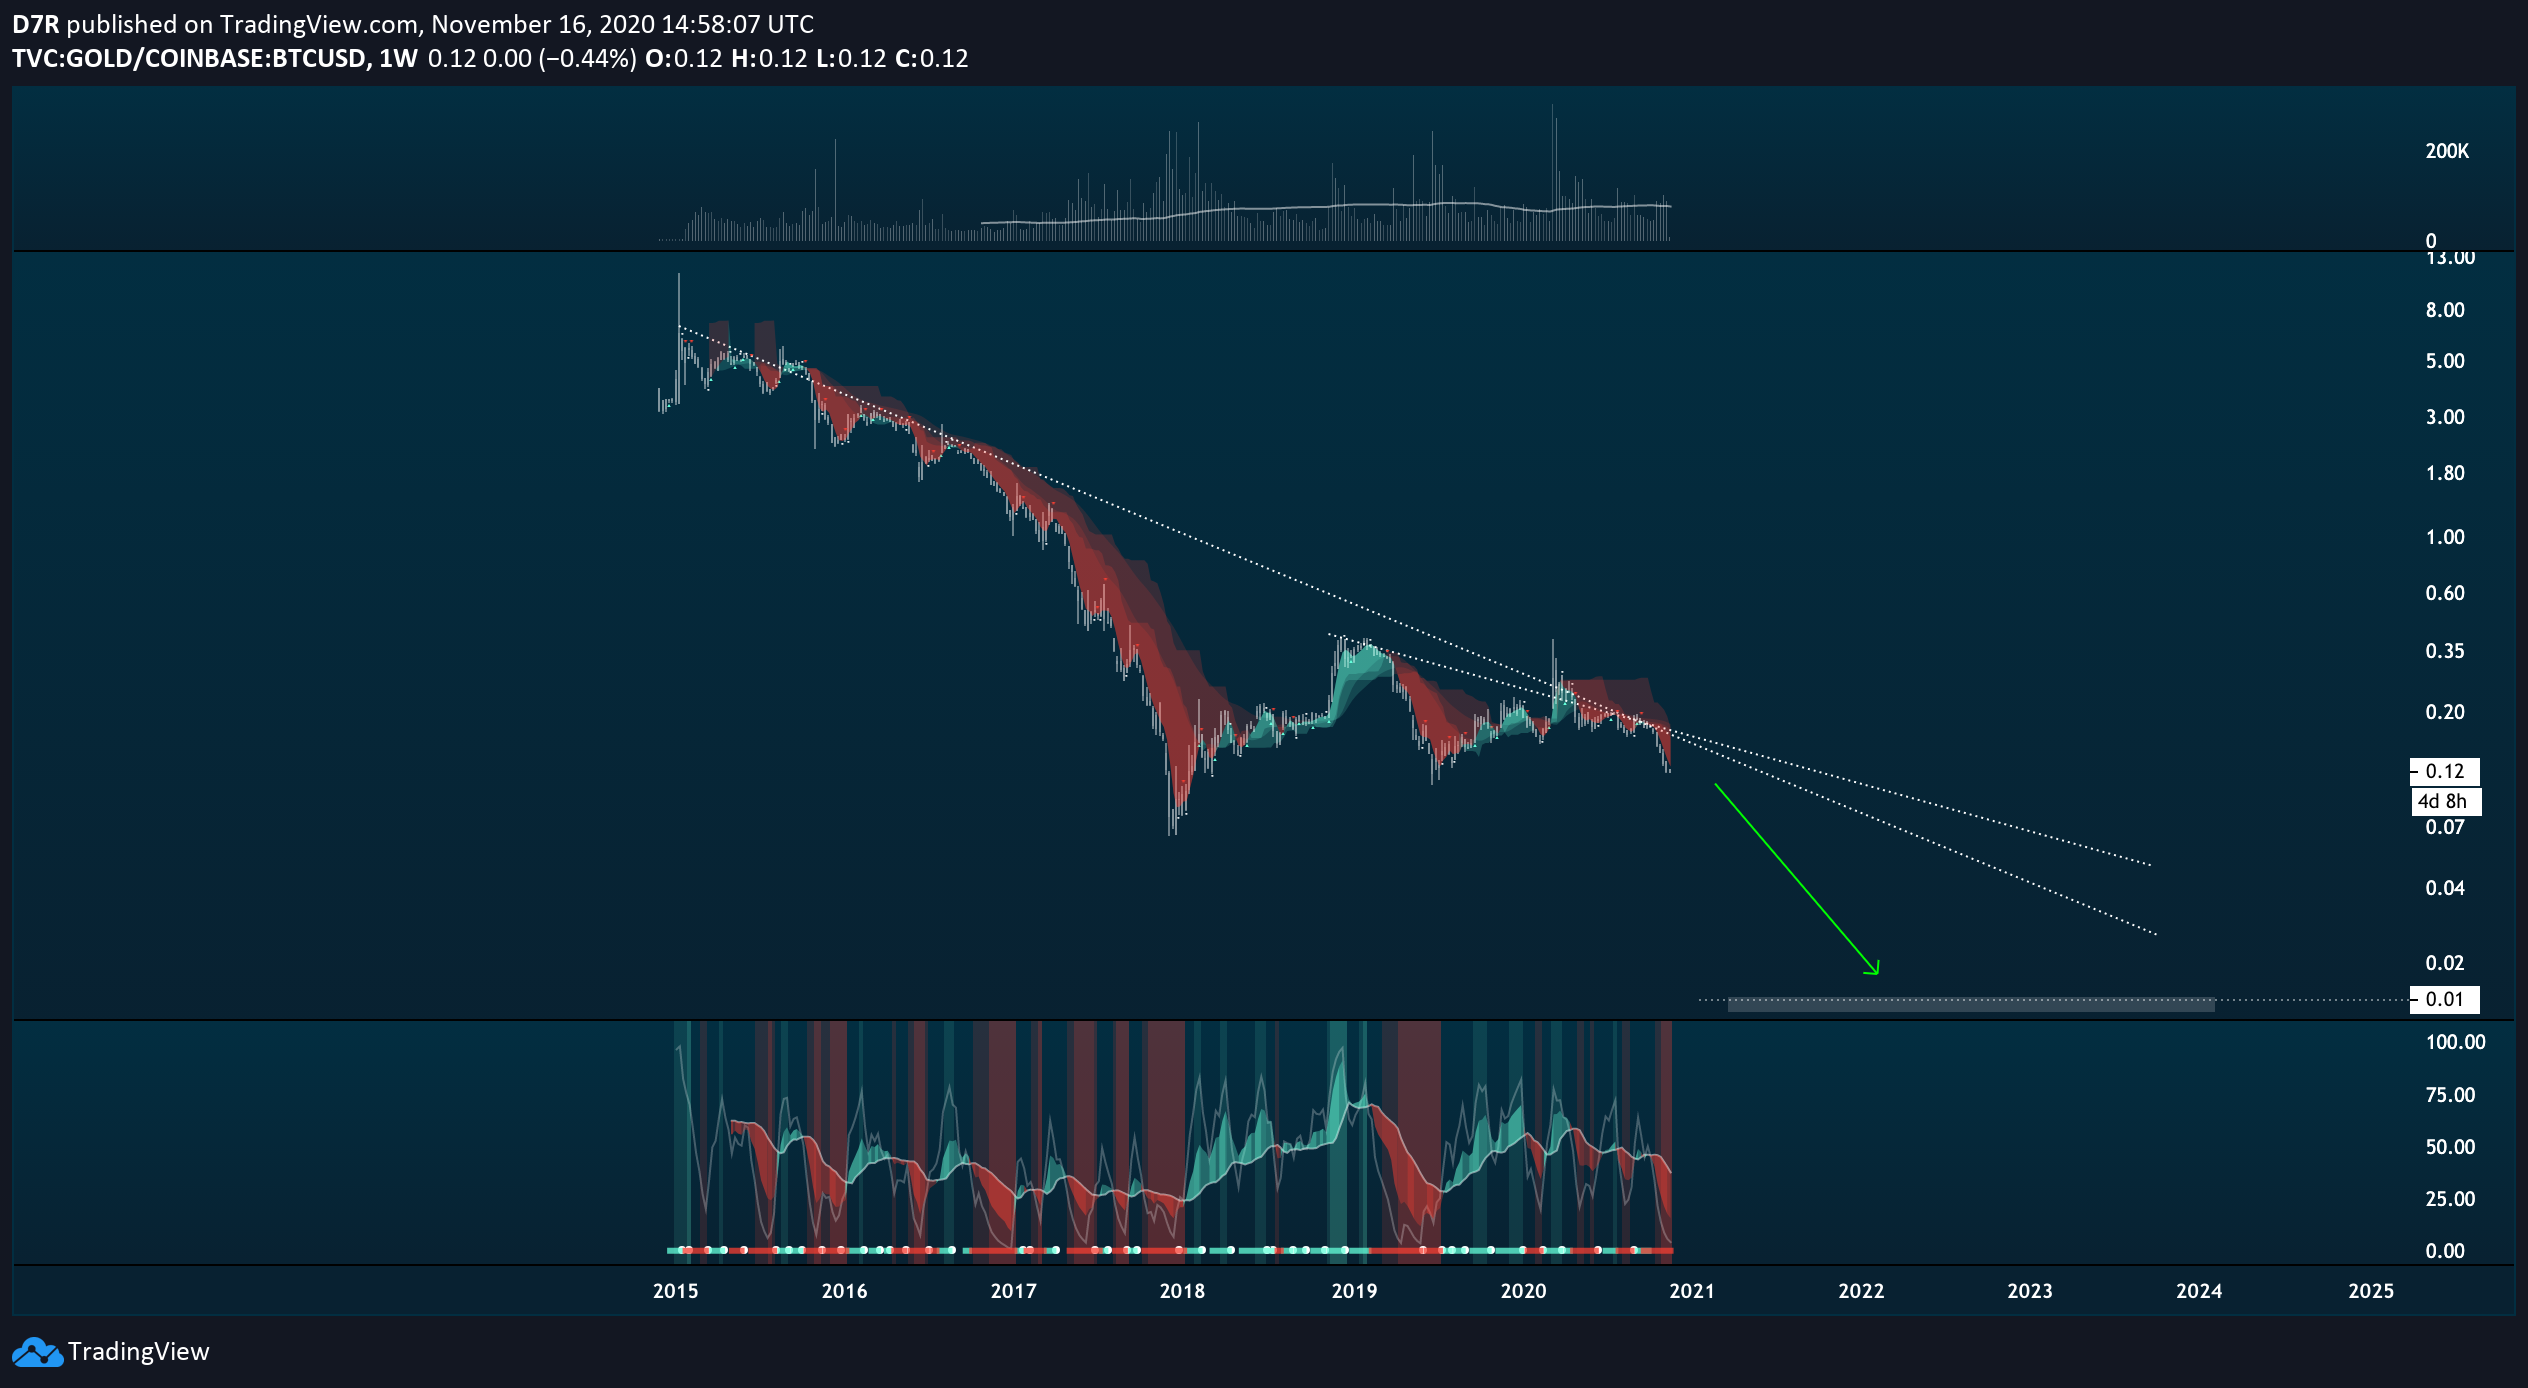The width and height of the screenshot is (2528, 1388).
Task: Click the O:0.12 open value in header
Action: pos(683,58)
